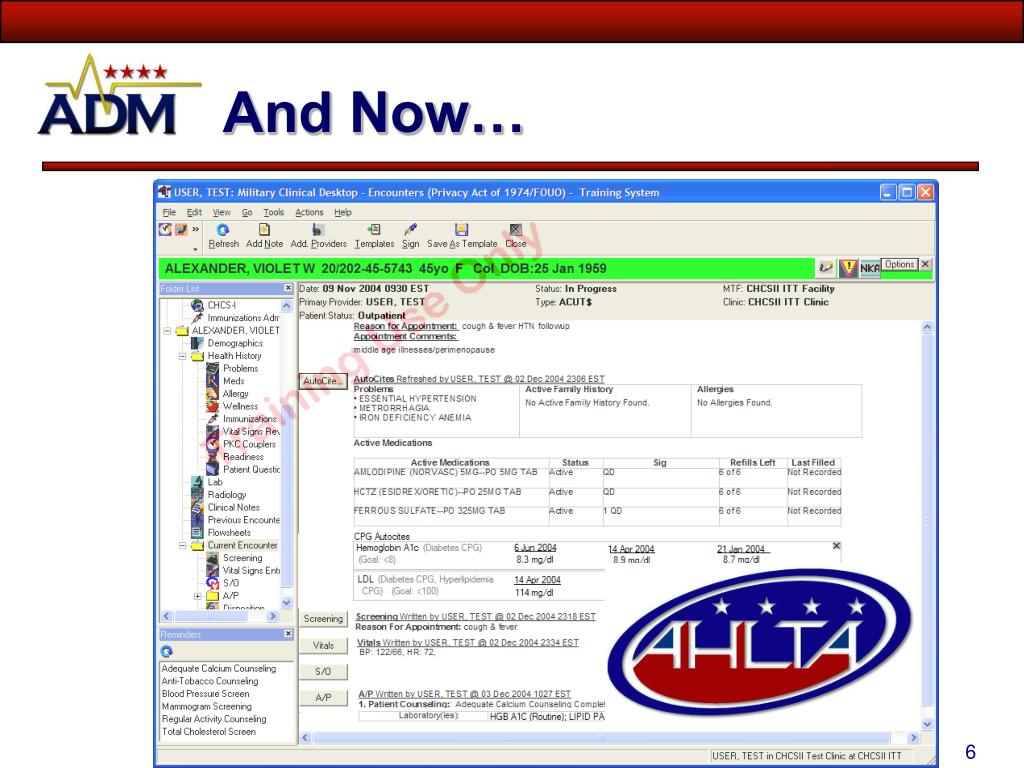Open Readiness in the folder list
This screenshot has height=768, width=1024.
(243, 456)
